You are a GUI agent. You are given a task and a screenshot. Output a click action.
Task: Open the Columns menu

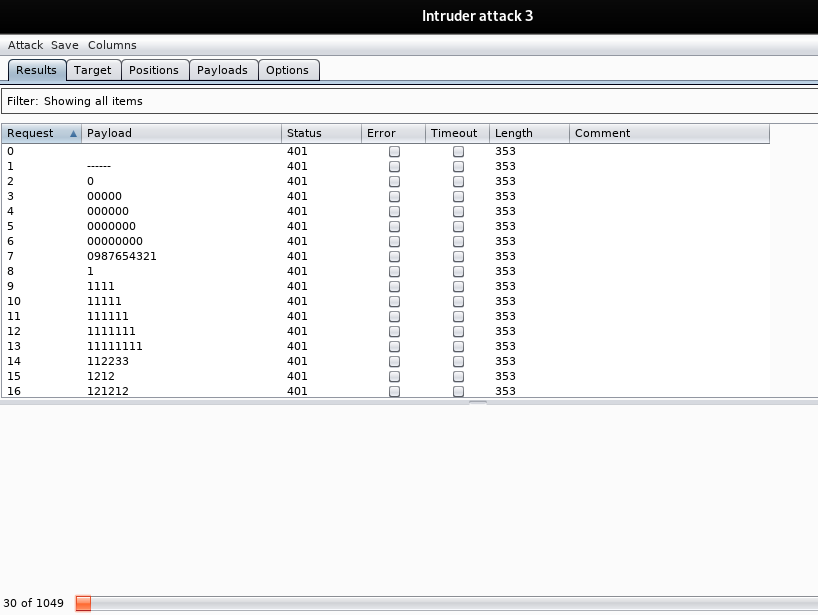[x=112, y=45]
